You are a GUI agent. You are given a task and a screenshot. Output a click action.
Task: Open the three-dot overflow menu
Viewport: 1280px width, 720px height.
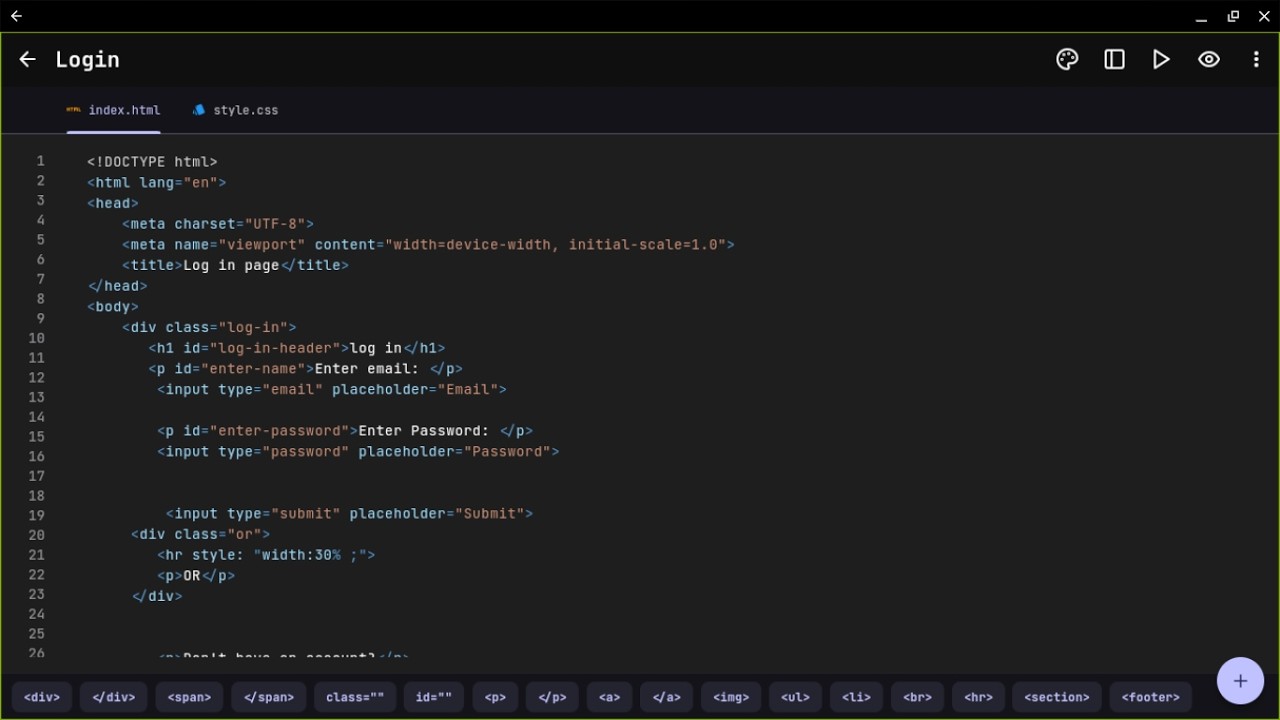1256,59
